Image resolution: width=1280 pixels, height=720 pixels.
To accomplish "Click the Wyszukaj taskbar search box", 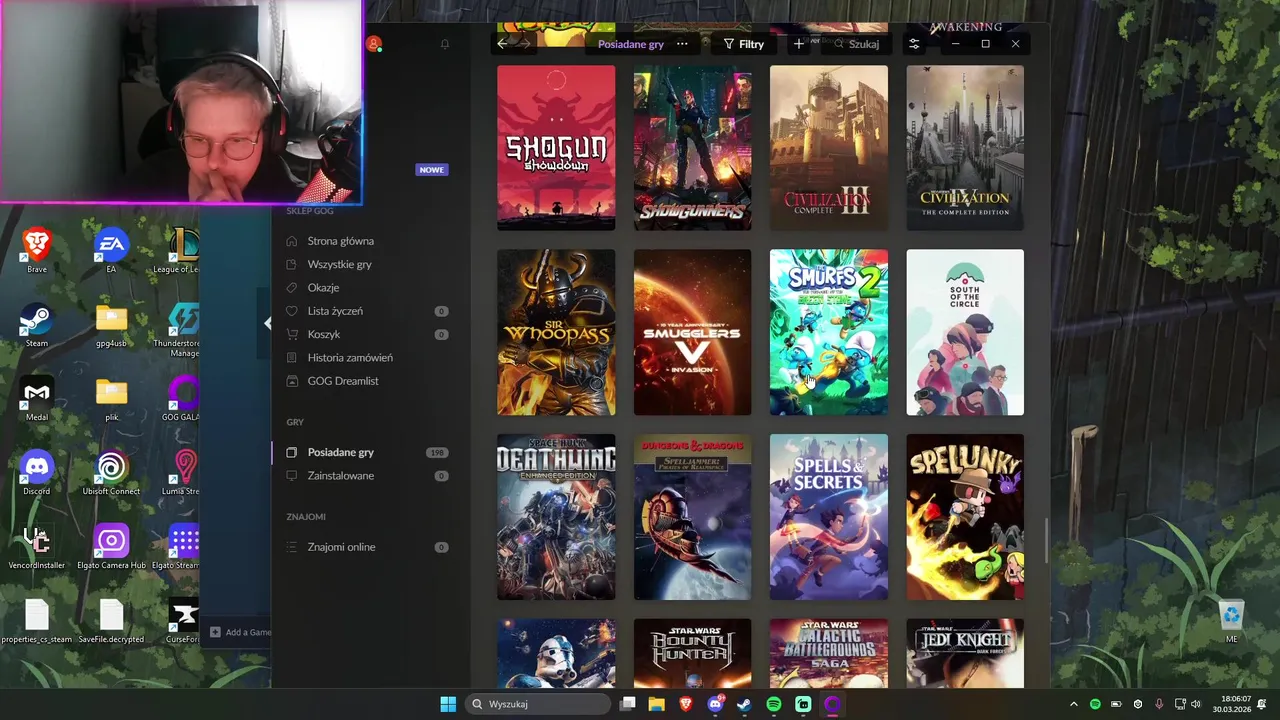I will (x=537, y=704).
